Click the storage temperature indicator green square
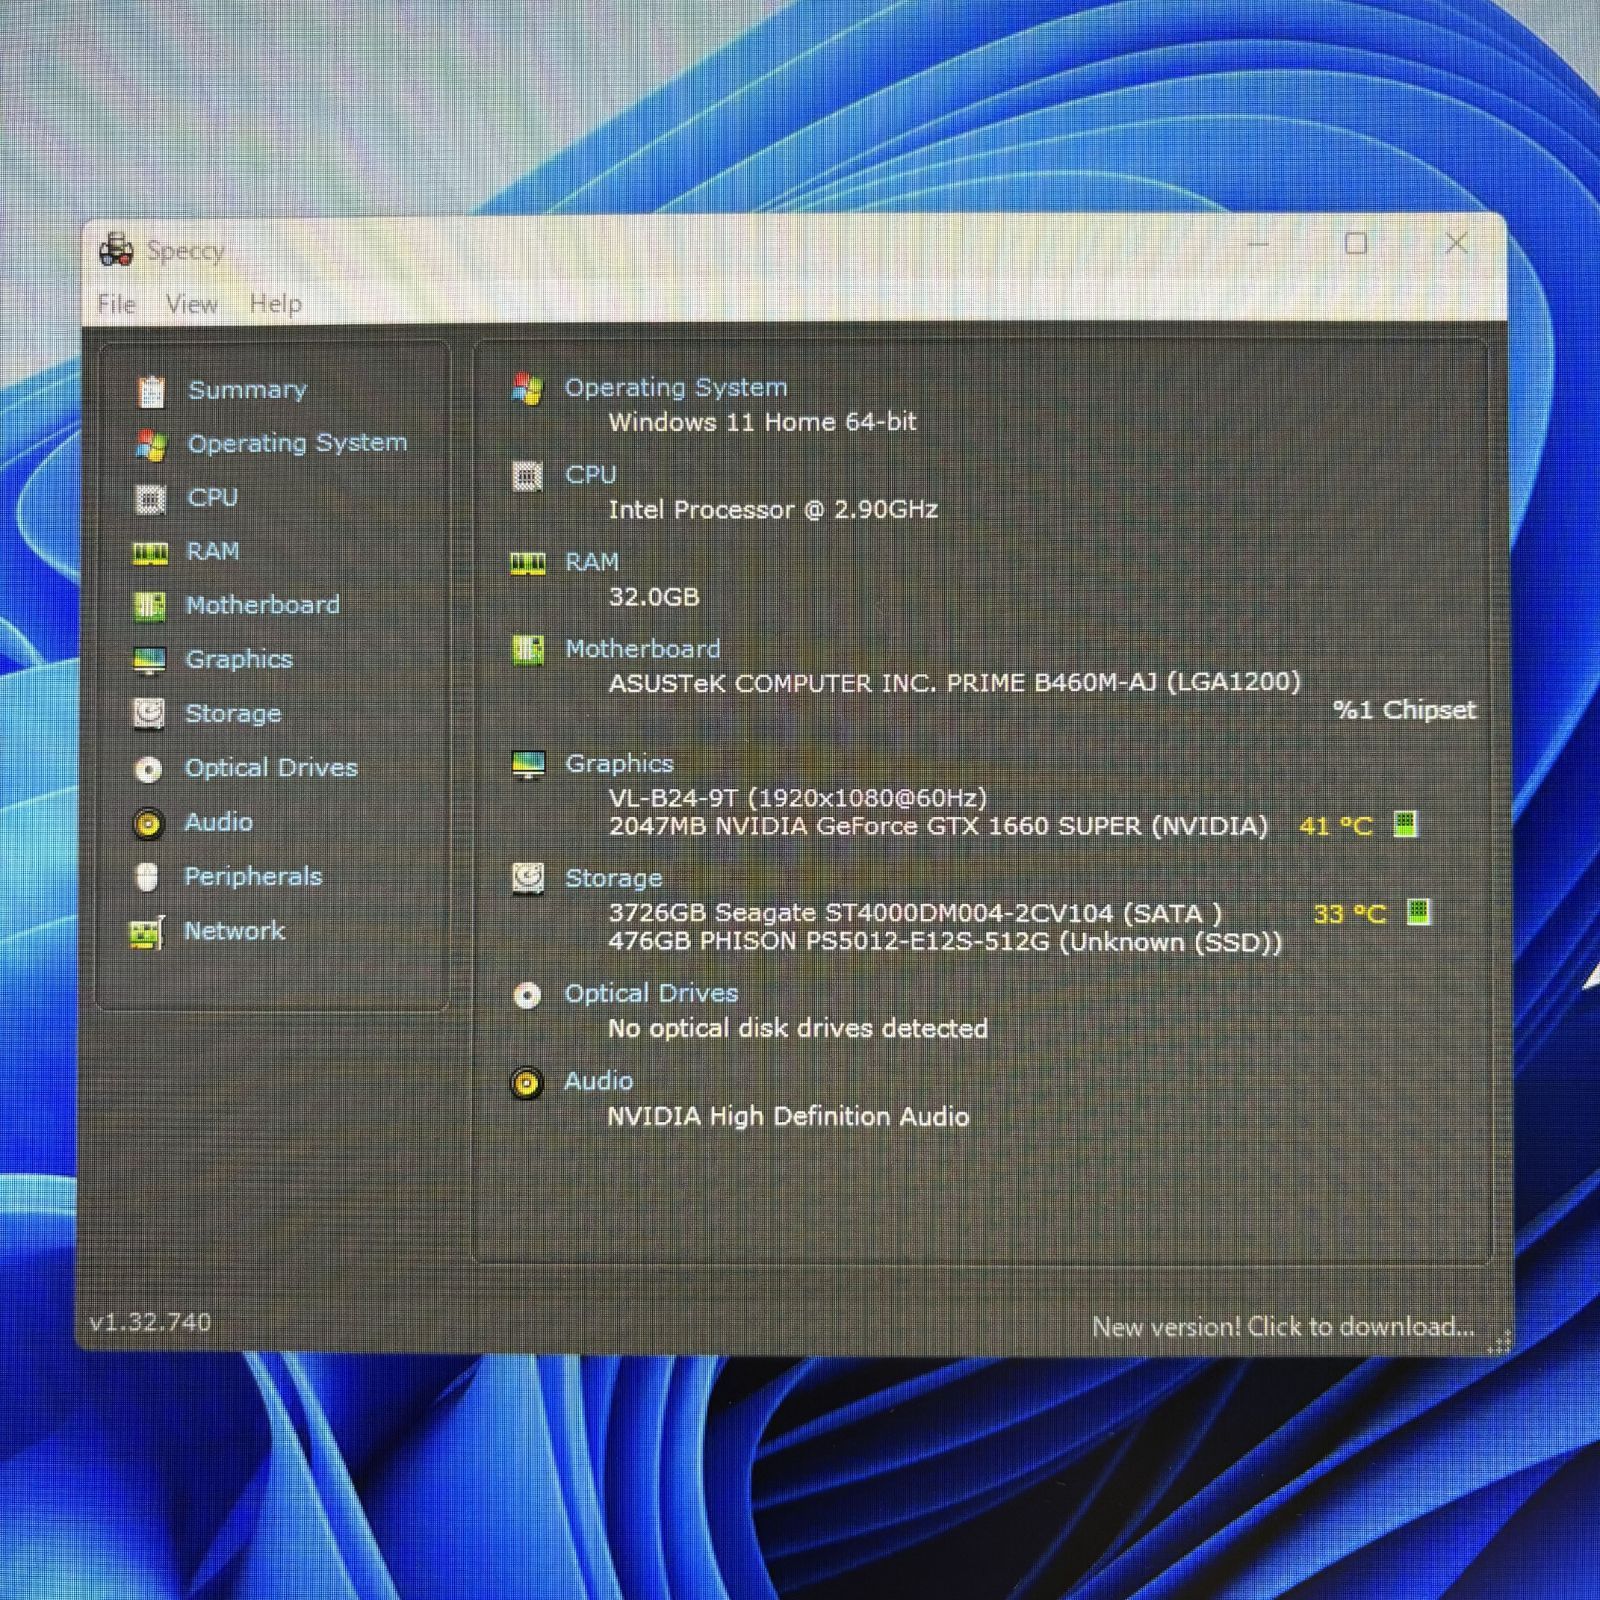Viewport: 1600px width, 1600px height. tap(1418, 912)
